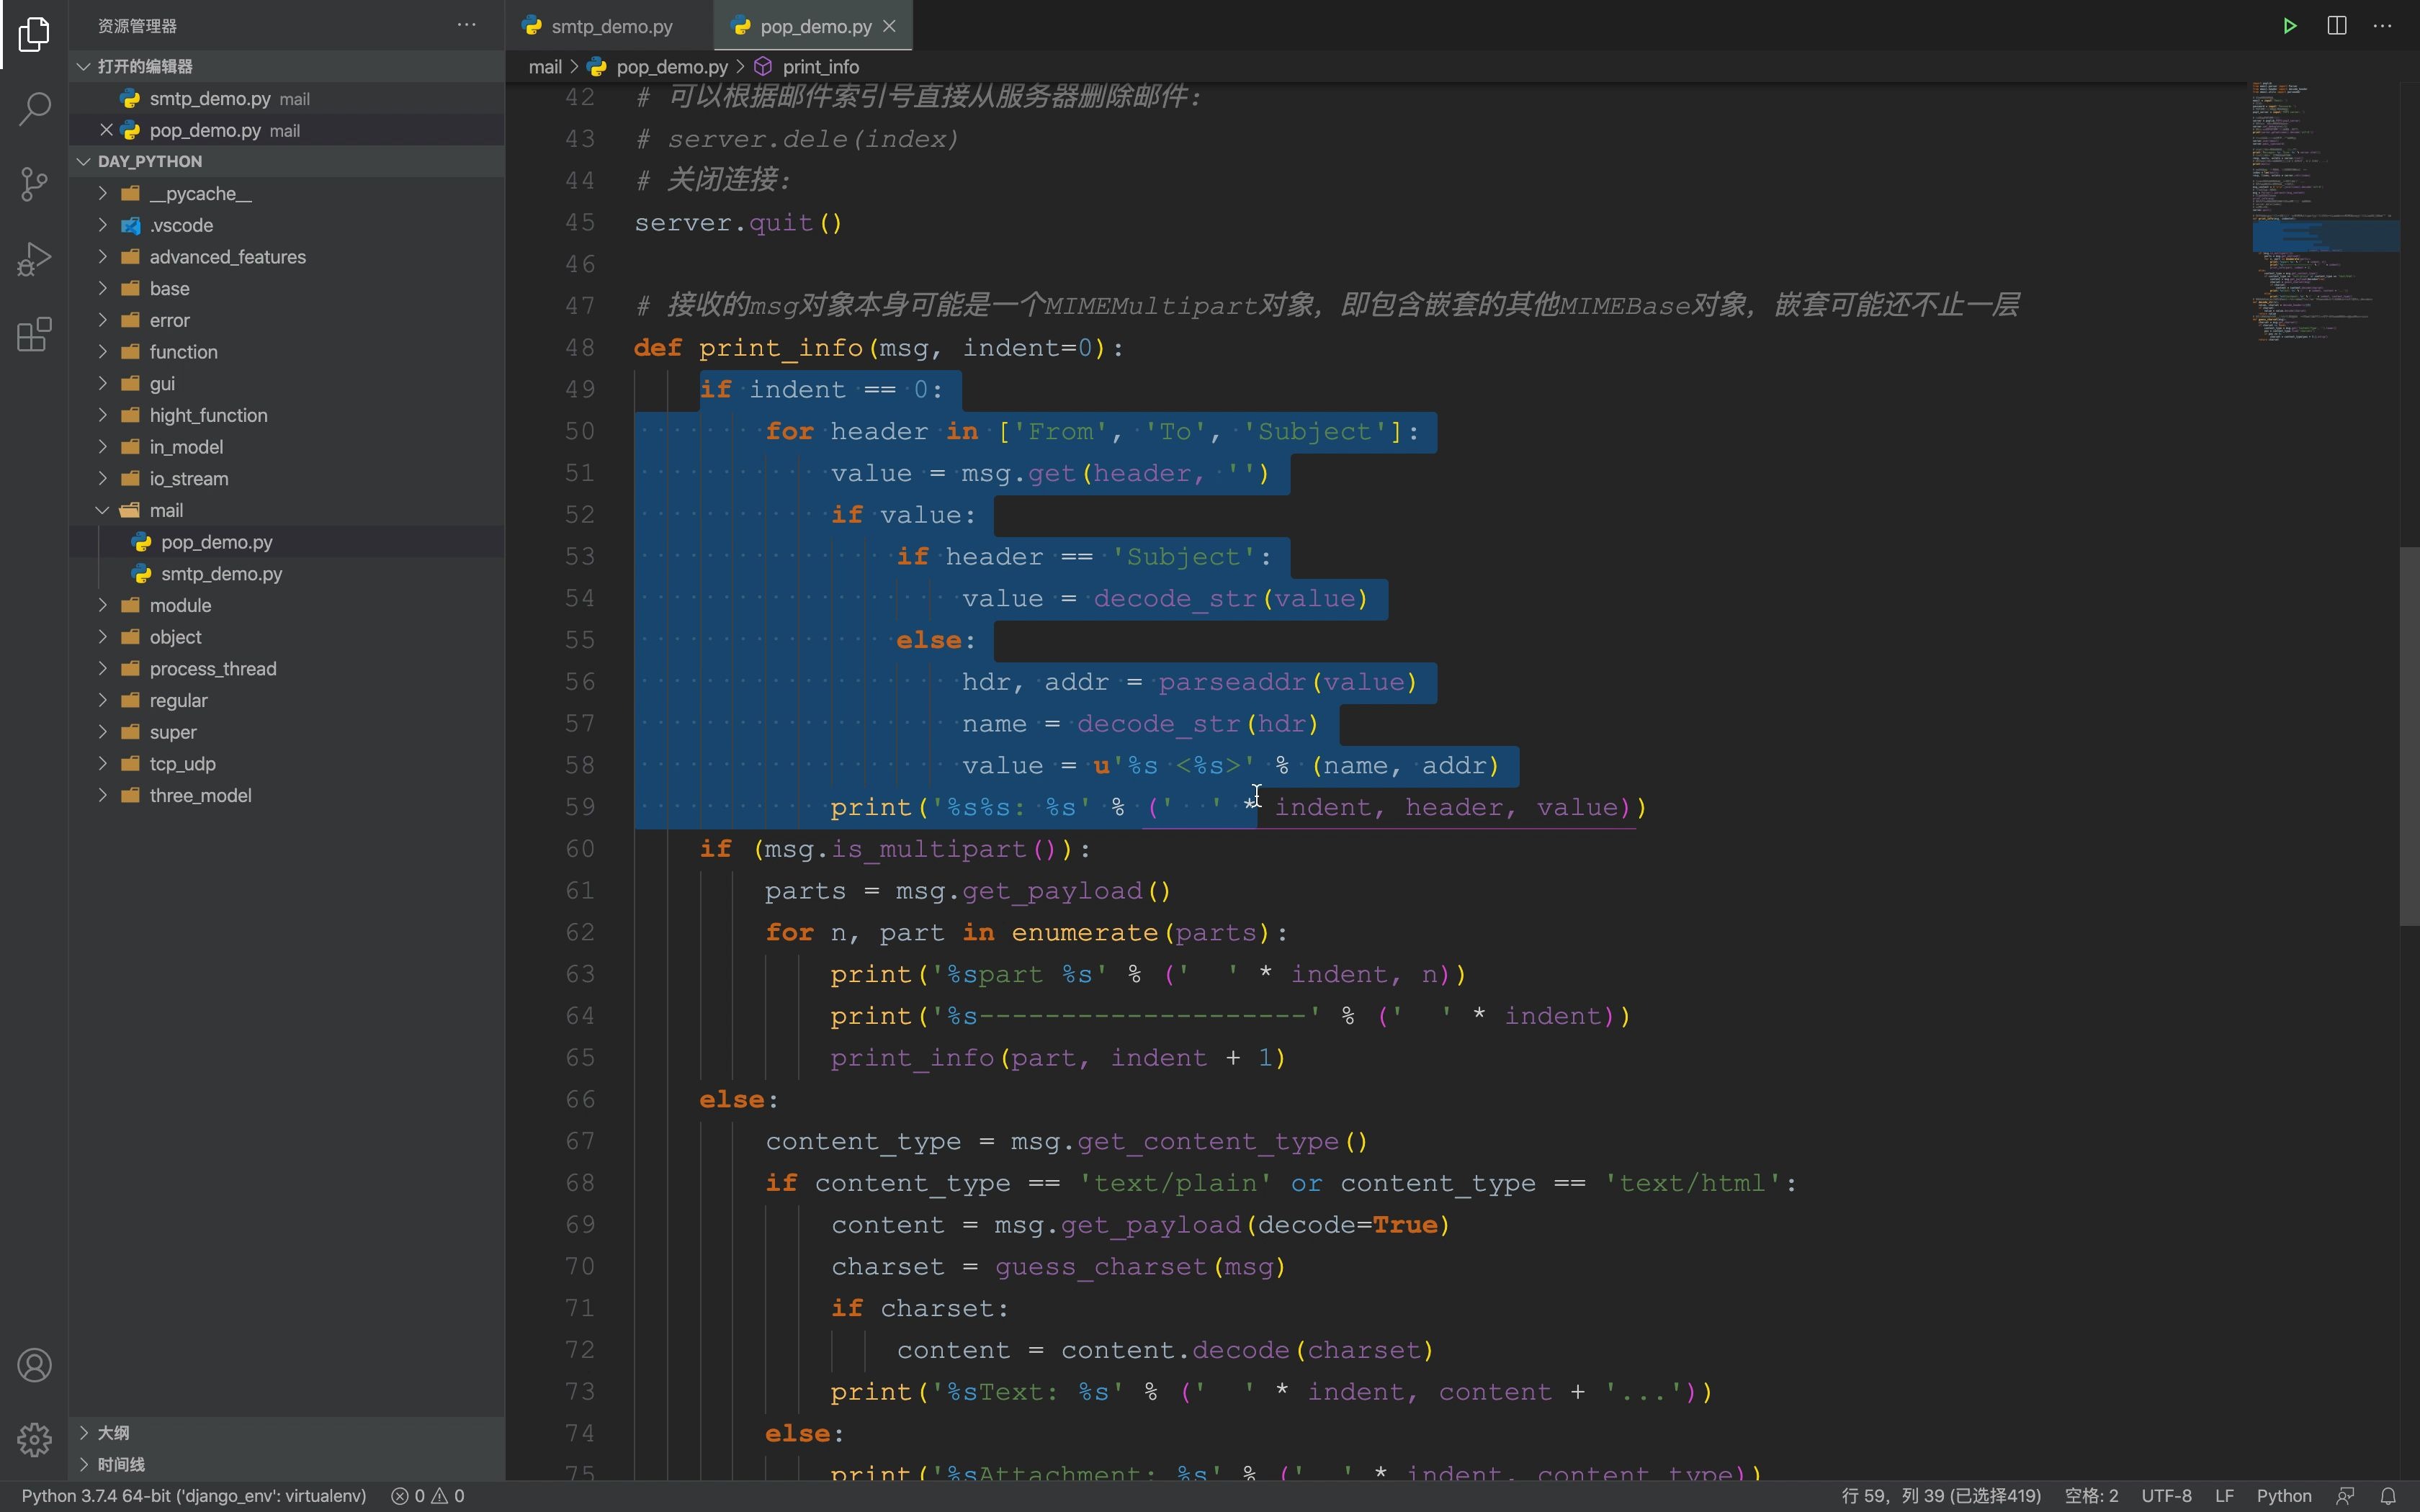Image resolution: width=2420 pixels, height=1512 pixels.
Task: Open Source Control from the activity bar
Action: (33, 183)
